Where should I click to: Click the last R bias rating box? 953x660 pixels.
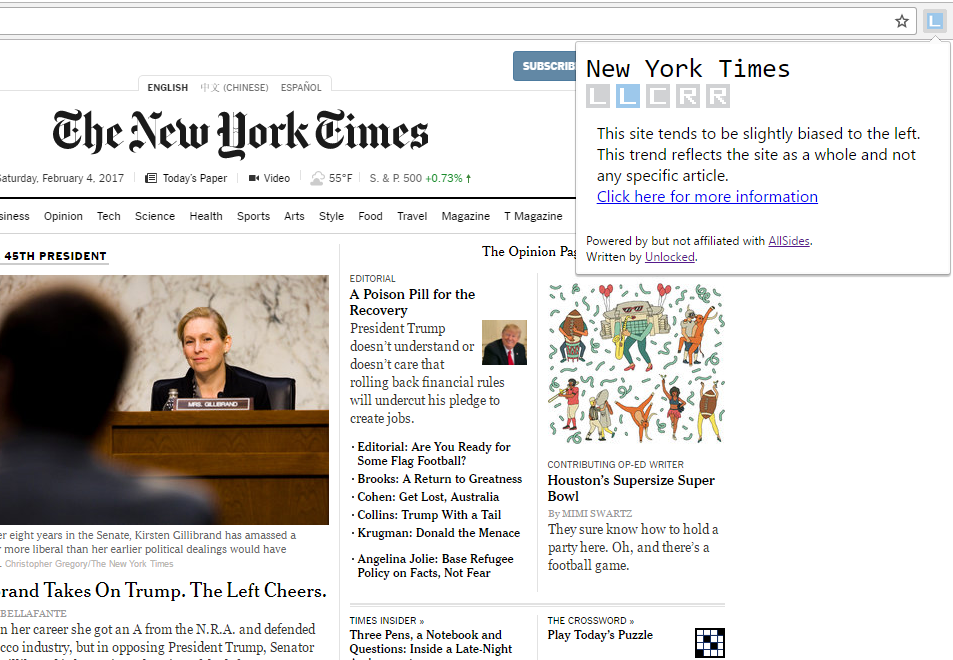pyautogui.click(x=718, y=96)
